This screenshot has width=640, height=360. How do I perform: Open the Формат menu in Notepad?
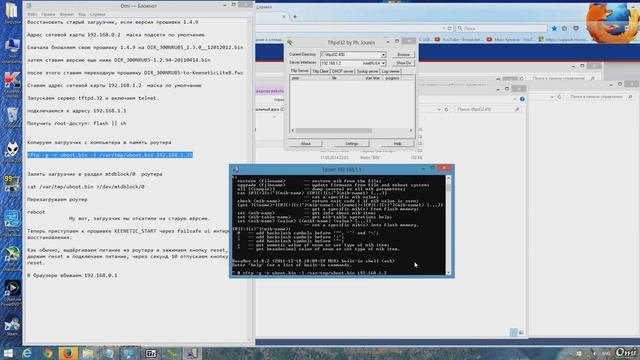67,14
